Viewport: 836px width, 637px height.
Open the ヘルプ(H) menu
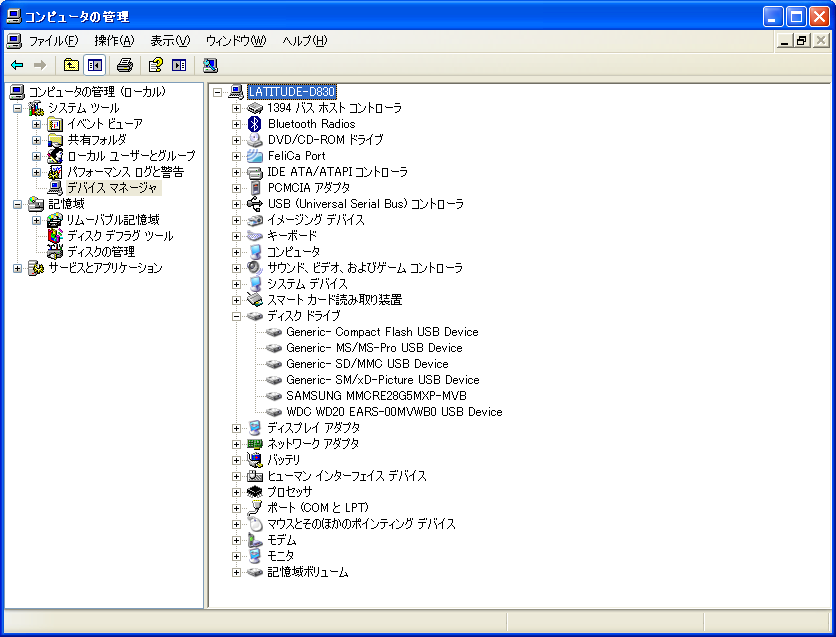coord(304,41)
